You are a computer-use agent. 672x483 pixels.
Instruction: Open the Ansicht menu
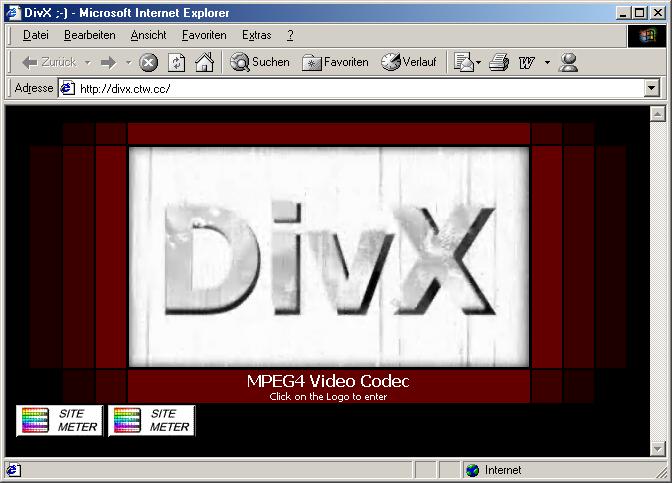pyautogui.click(x=149, y=35)
